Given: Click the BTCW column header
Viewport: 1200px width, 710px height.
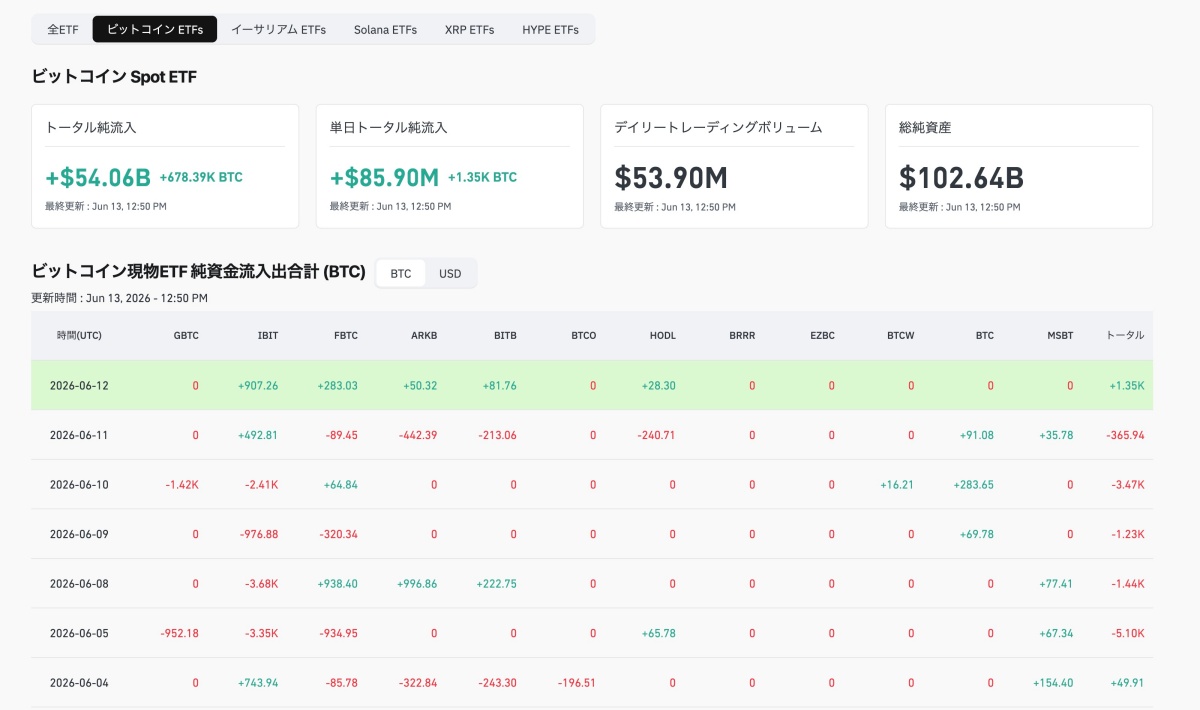Looking at the screenshot, I should pyautogui.click(x=900, y=335).
